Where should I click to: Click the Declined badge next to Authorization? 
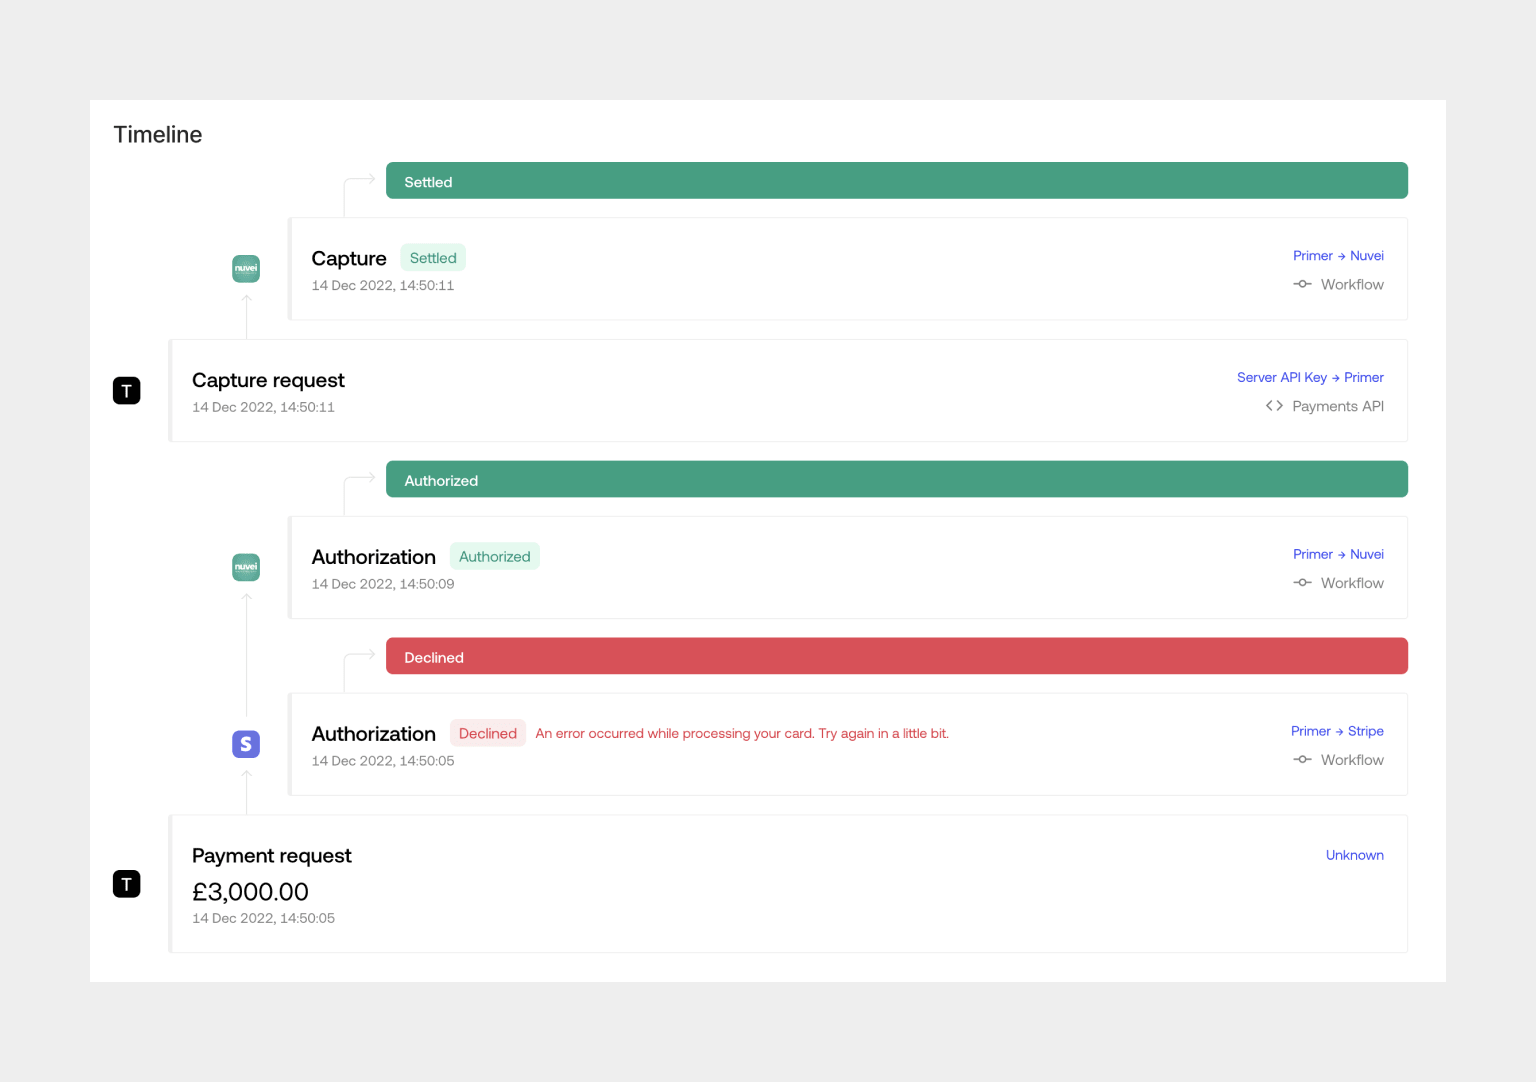click(488, 734)
